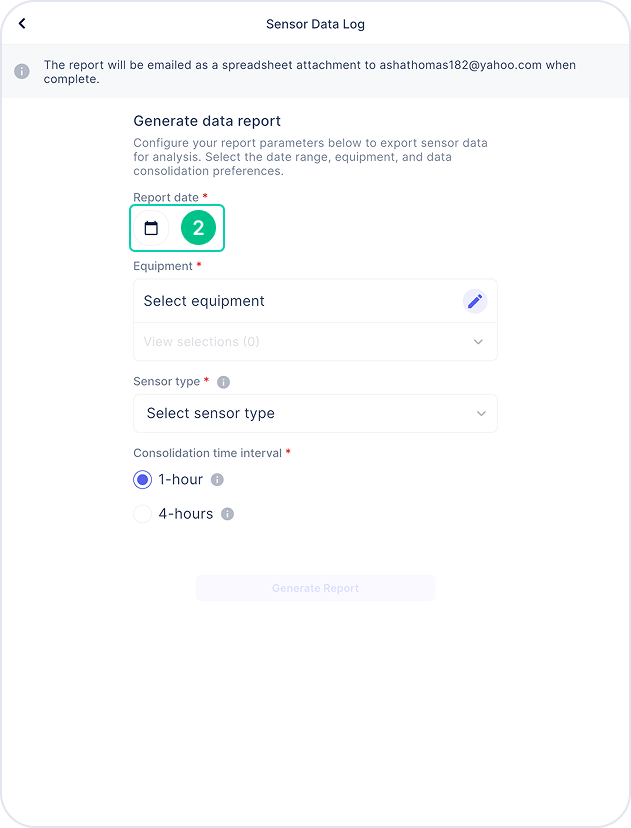
Task: Click the Sensor type info icon
Action: pyautogui.click(x=223, y=382)
